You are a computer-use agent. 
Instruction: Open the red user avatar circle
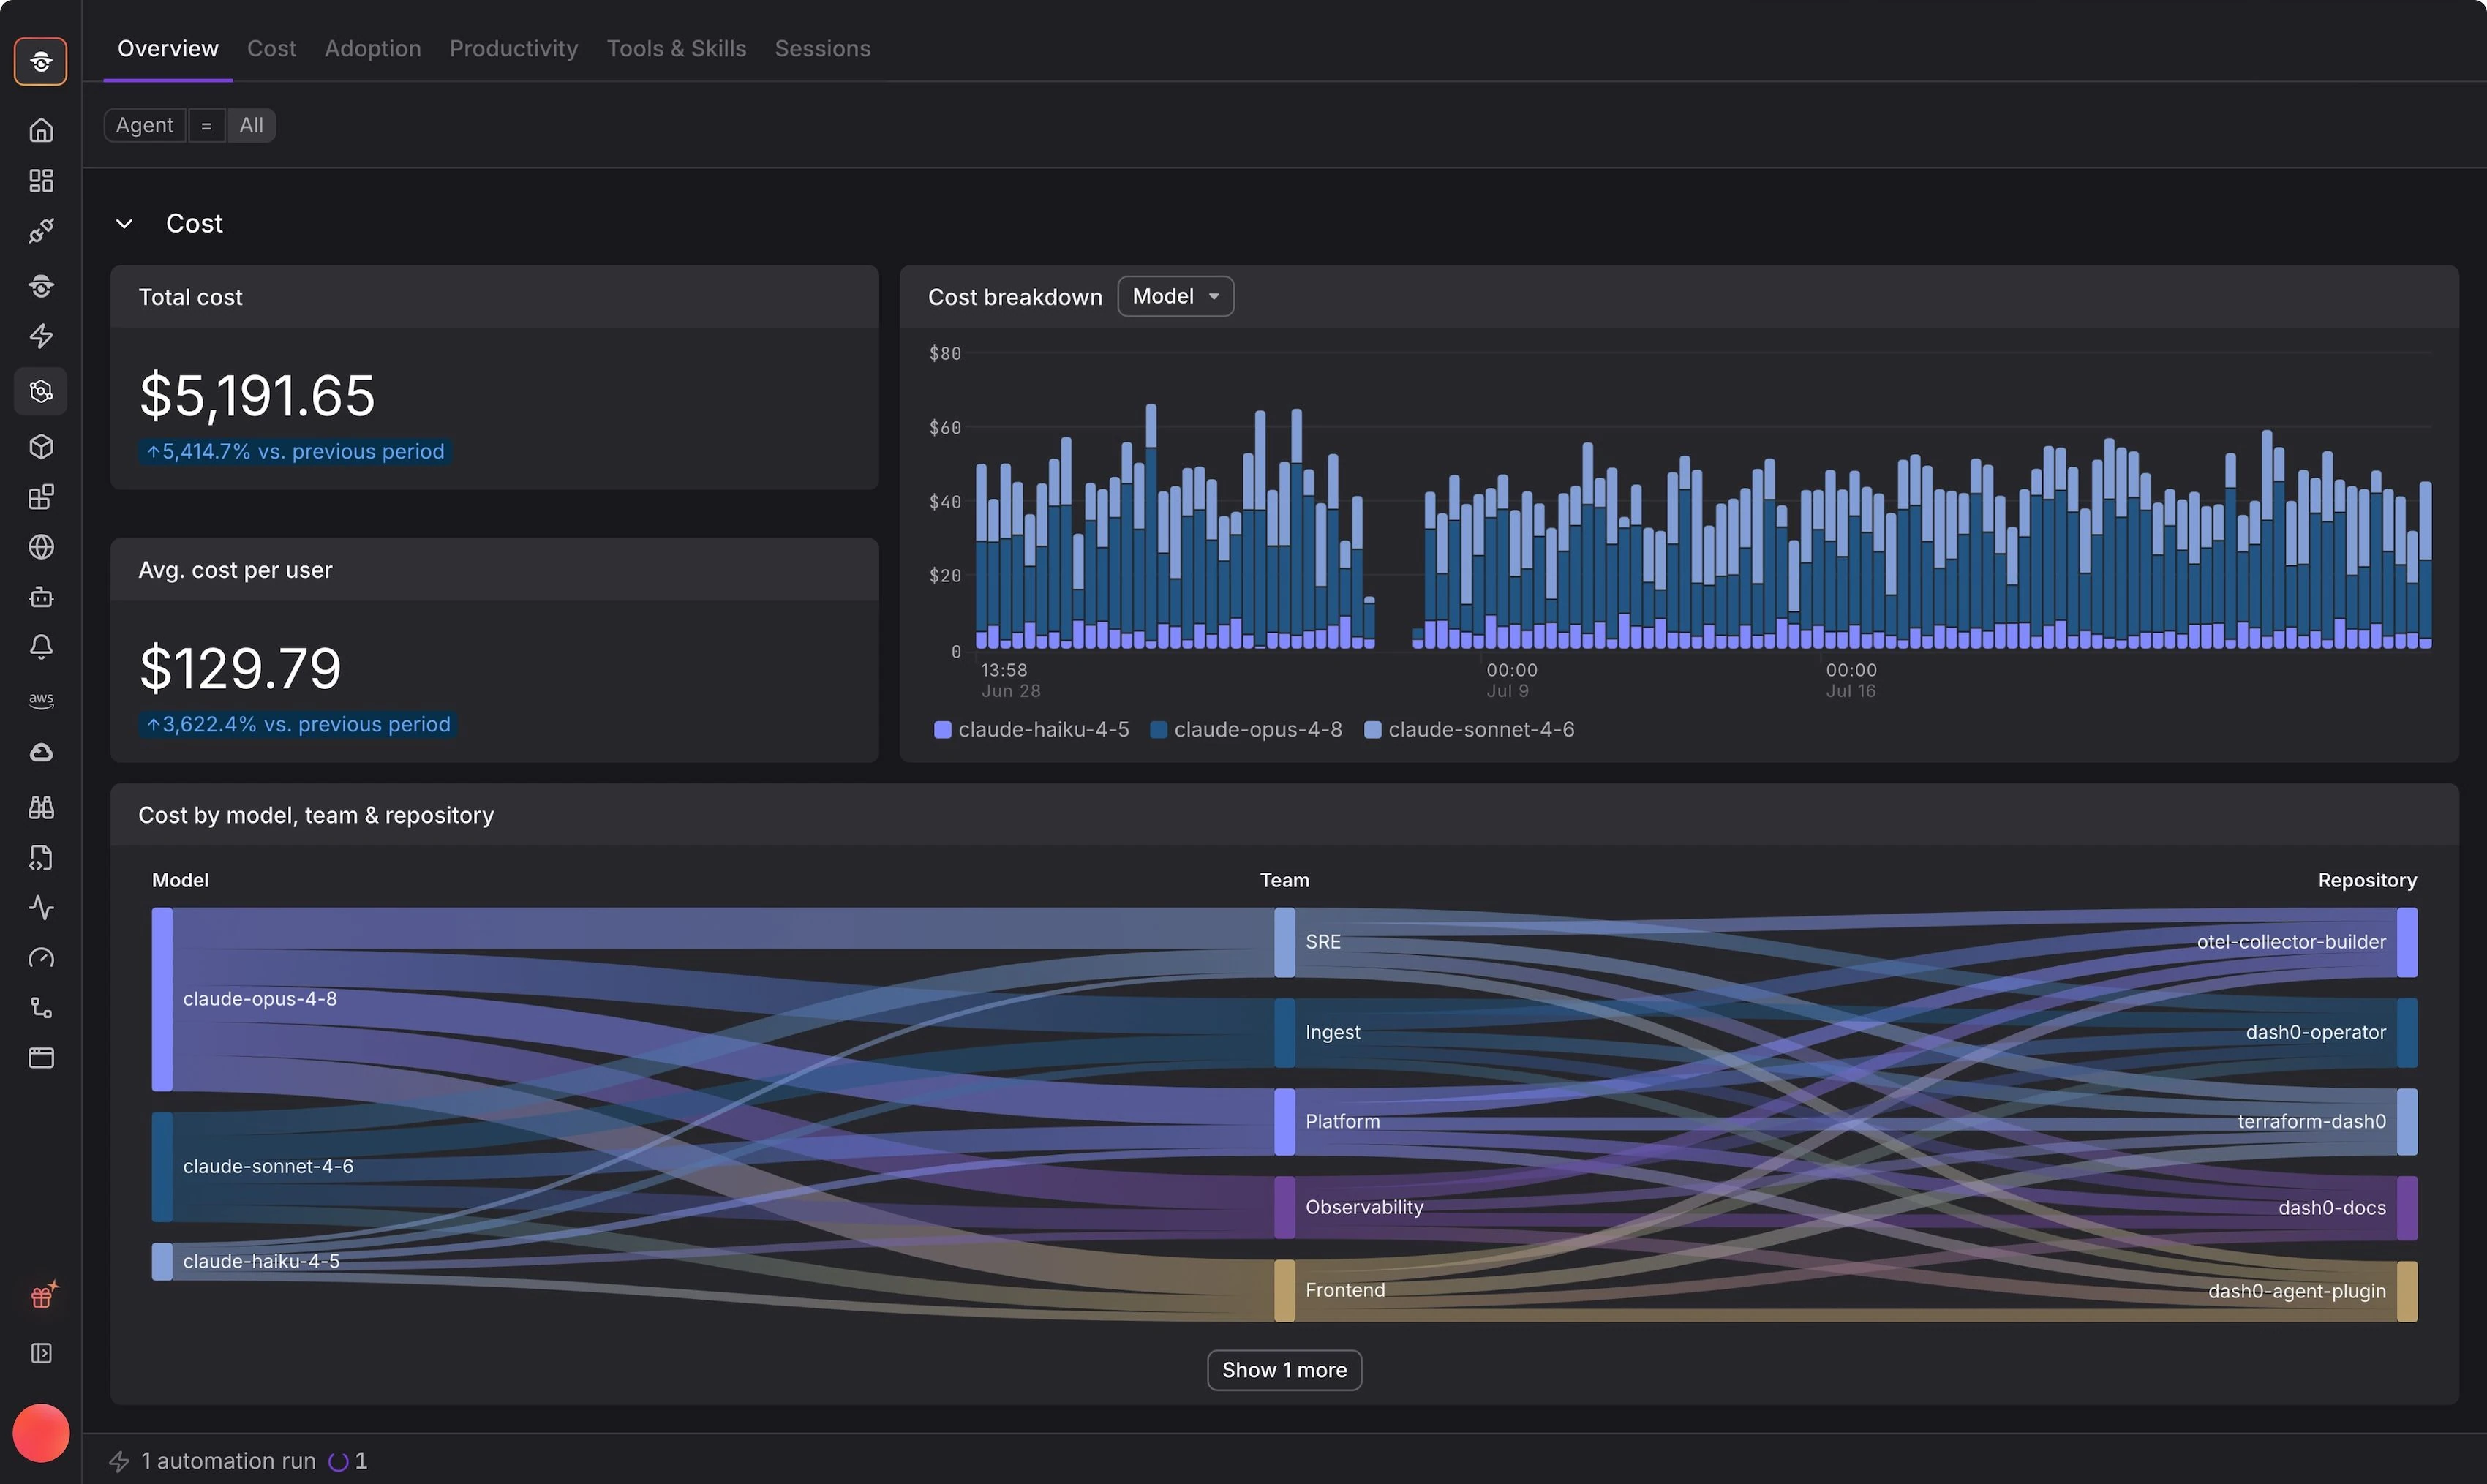41,1433
